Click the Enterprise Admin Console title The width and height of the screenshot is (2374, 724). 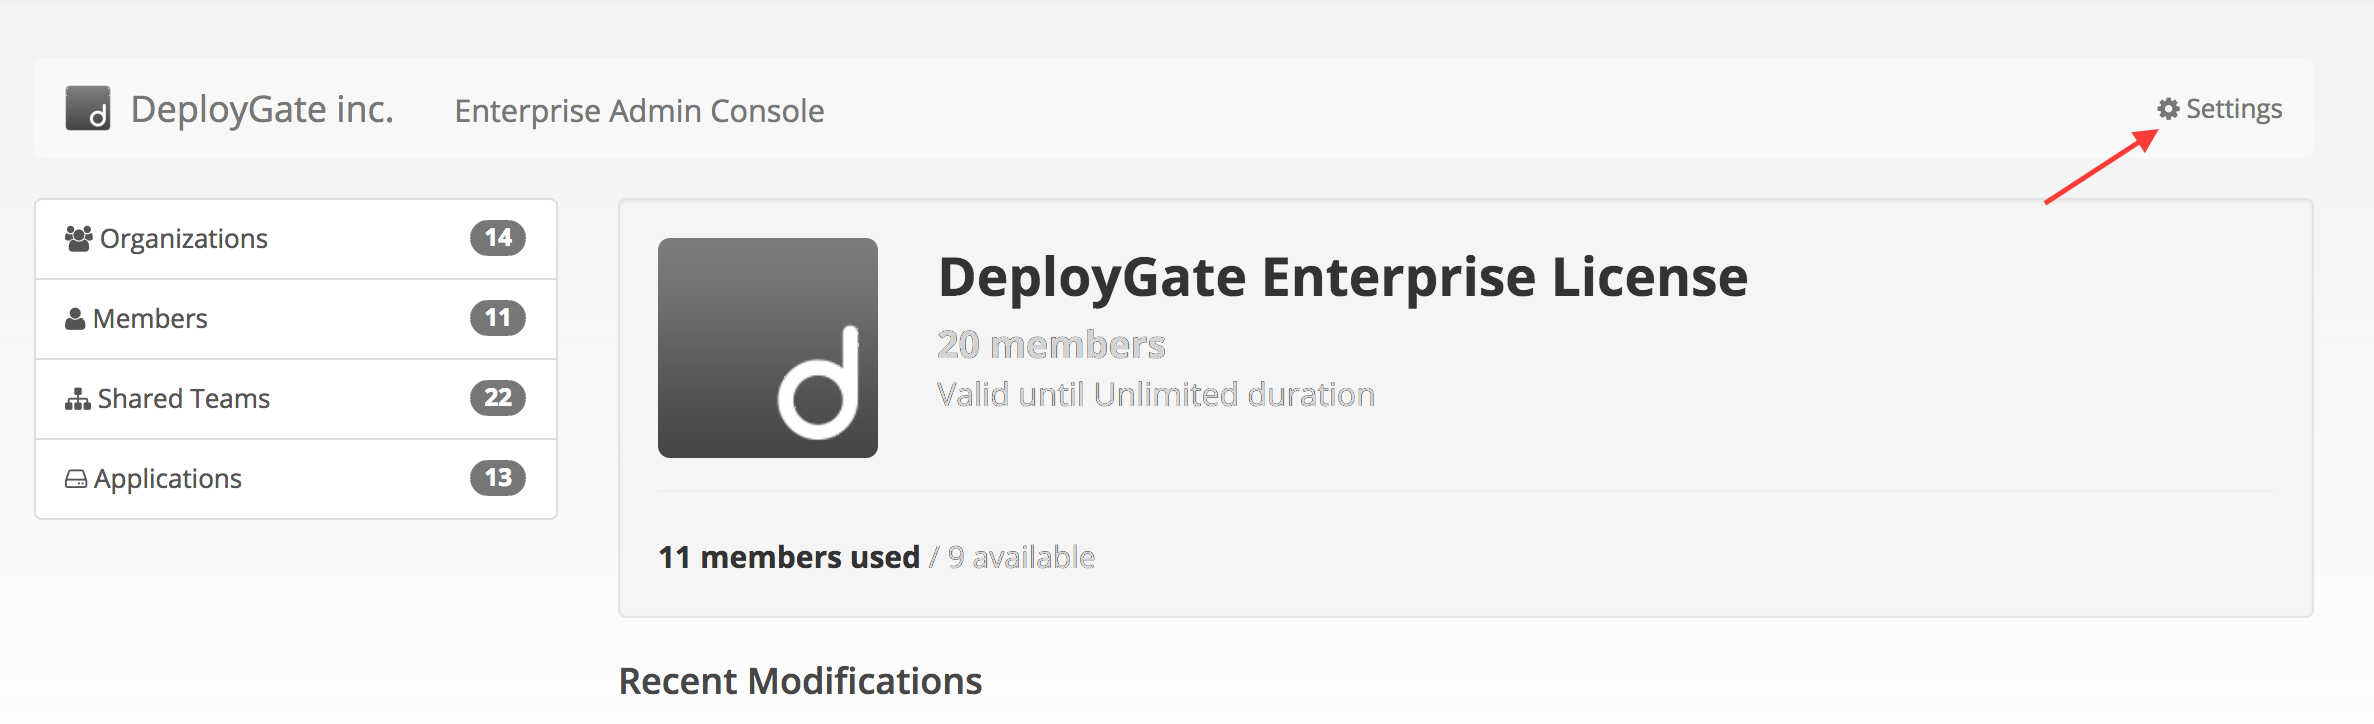pos(640,111)
